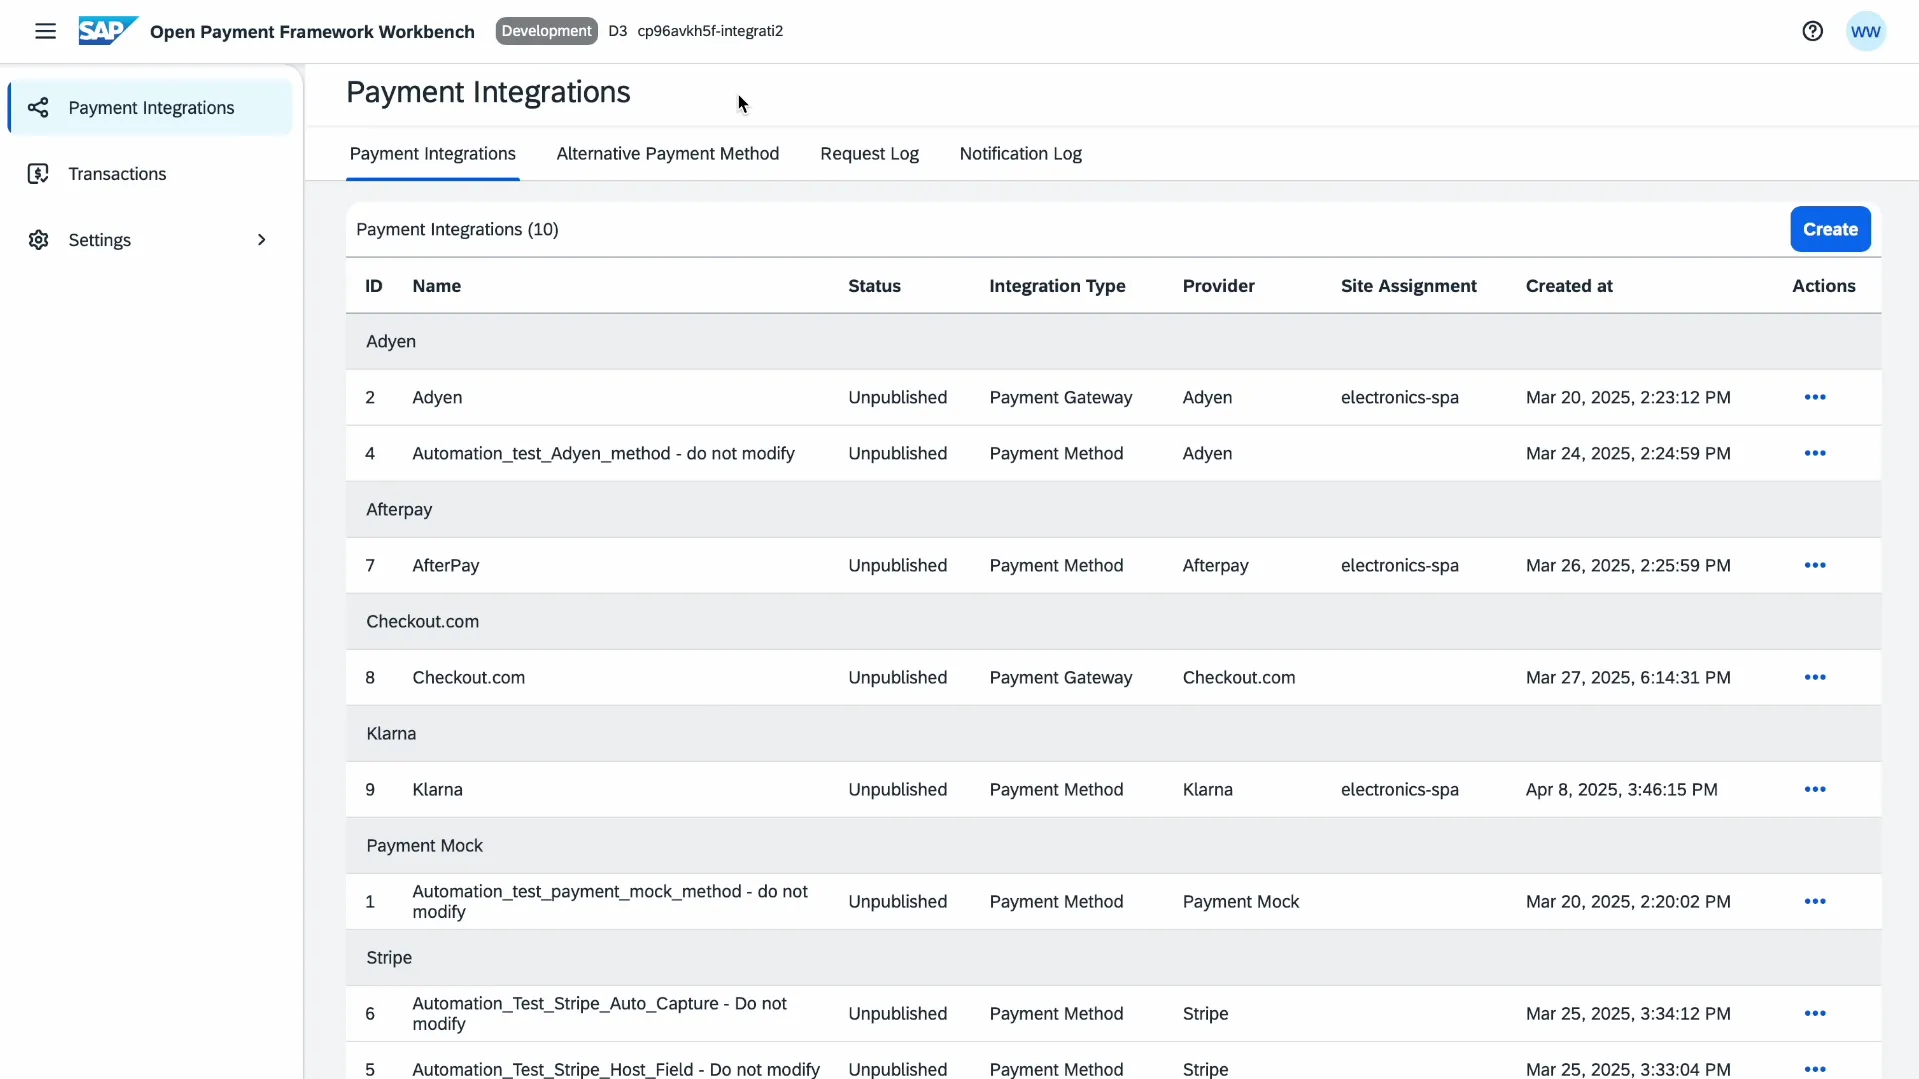Image resolution: width=1919 pixels, height=1079 pixels.
Task: Select the Adyen name cell in row 2
Action: coord(437,397)
